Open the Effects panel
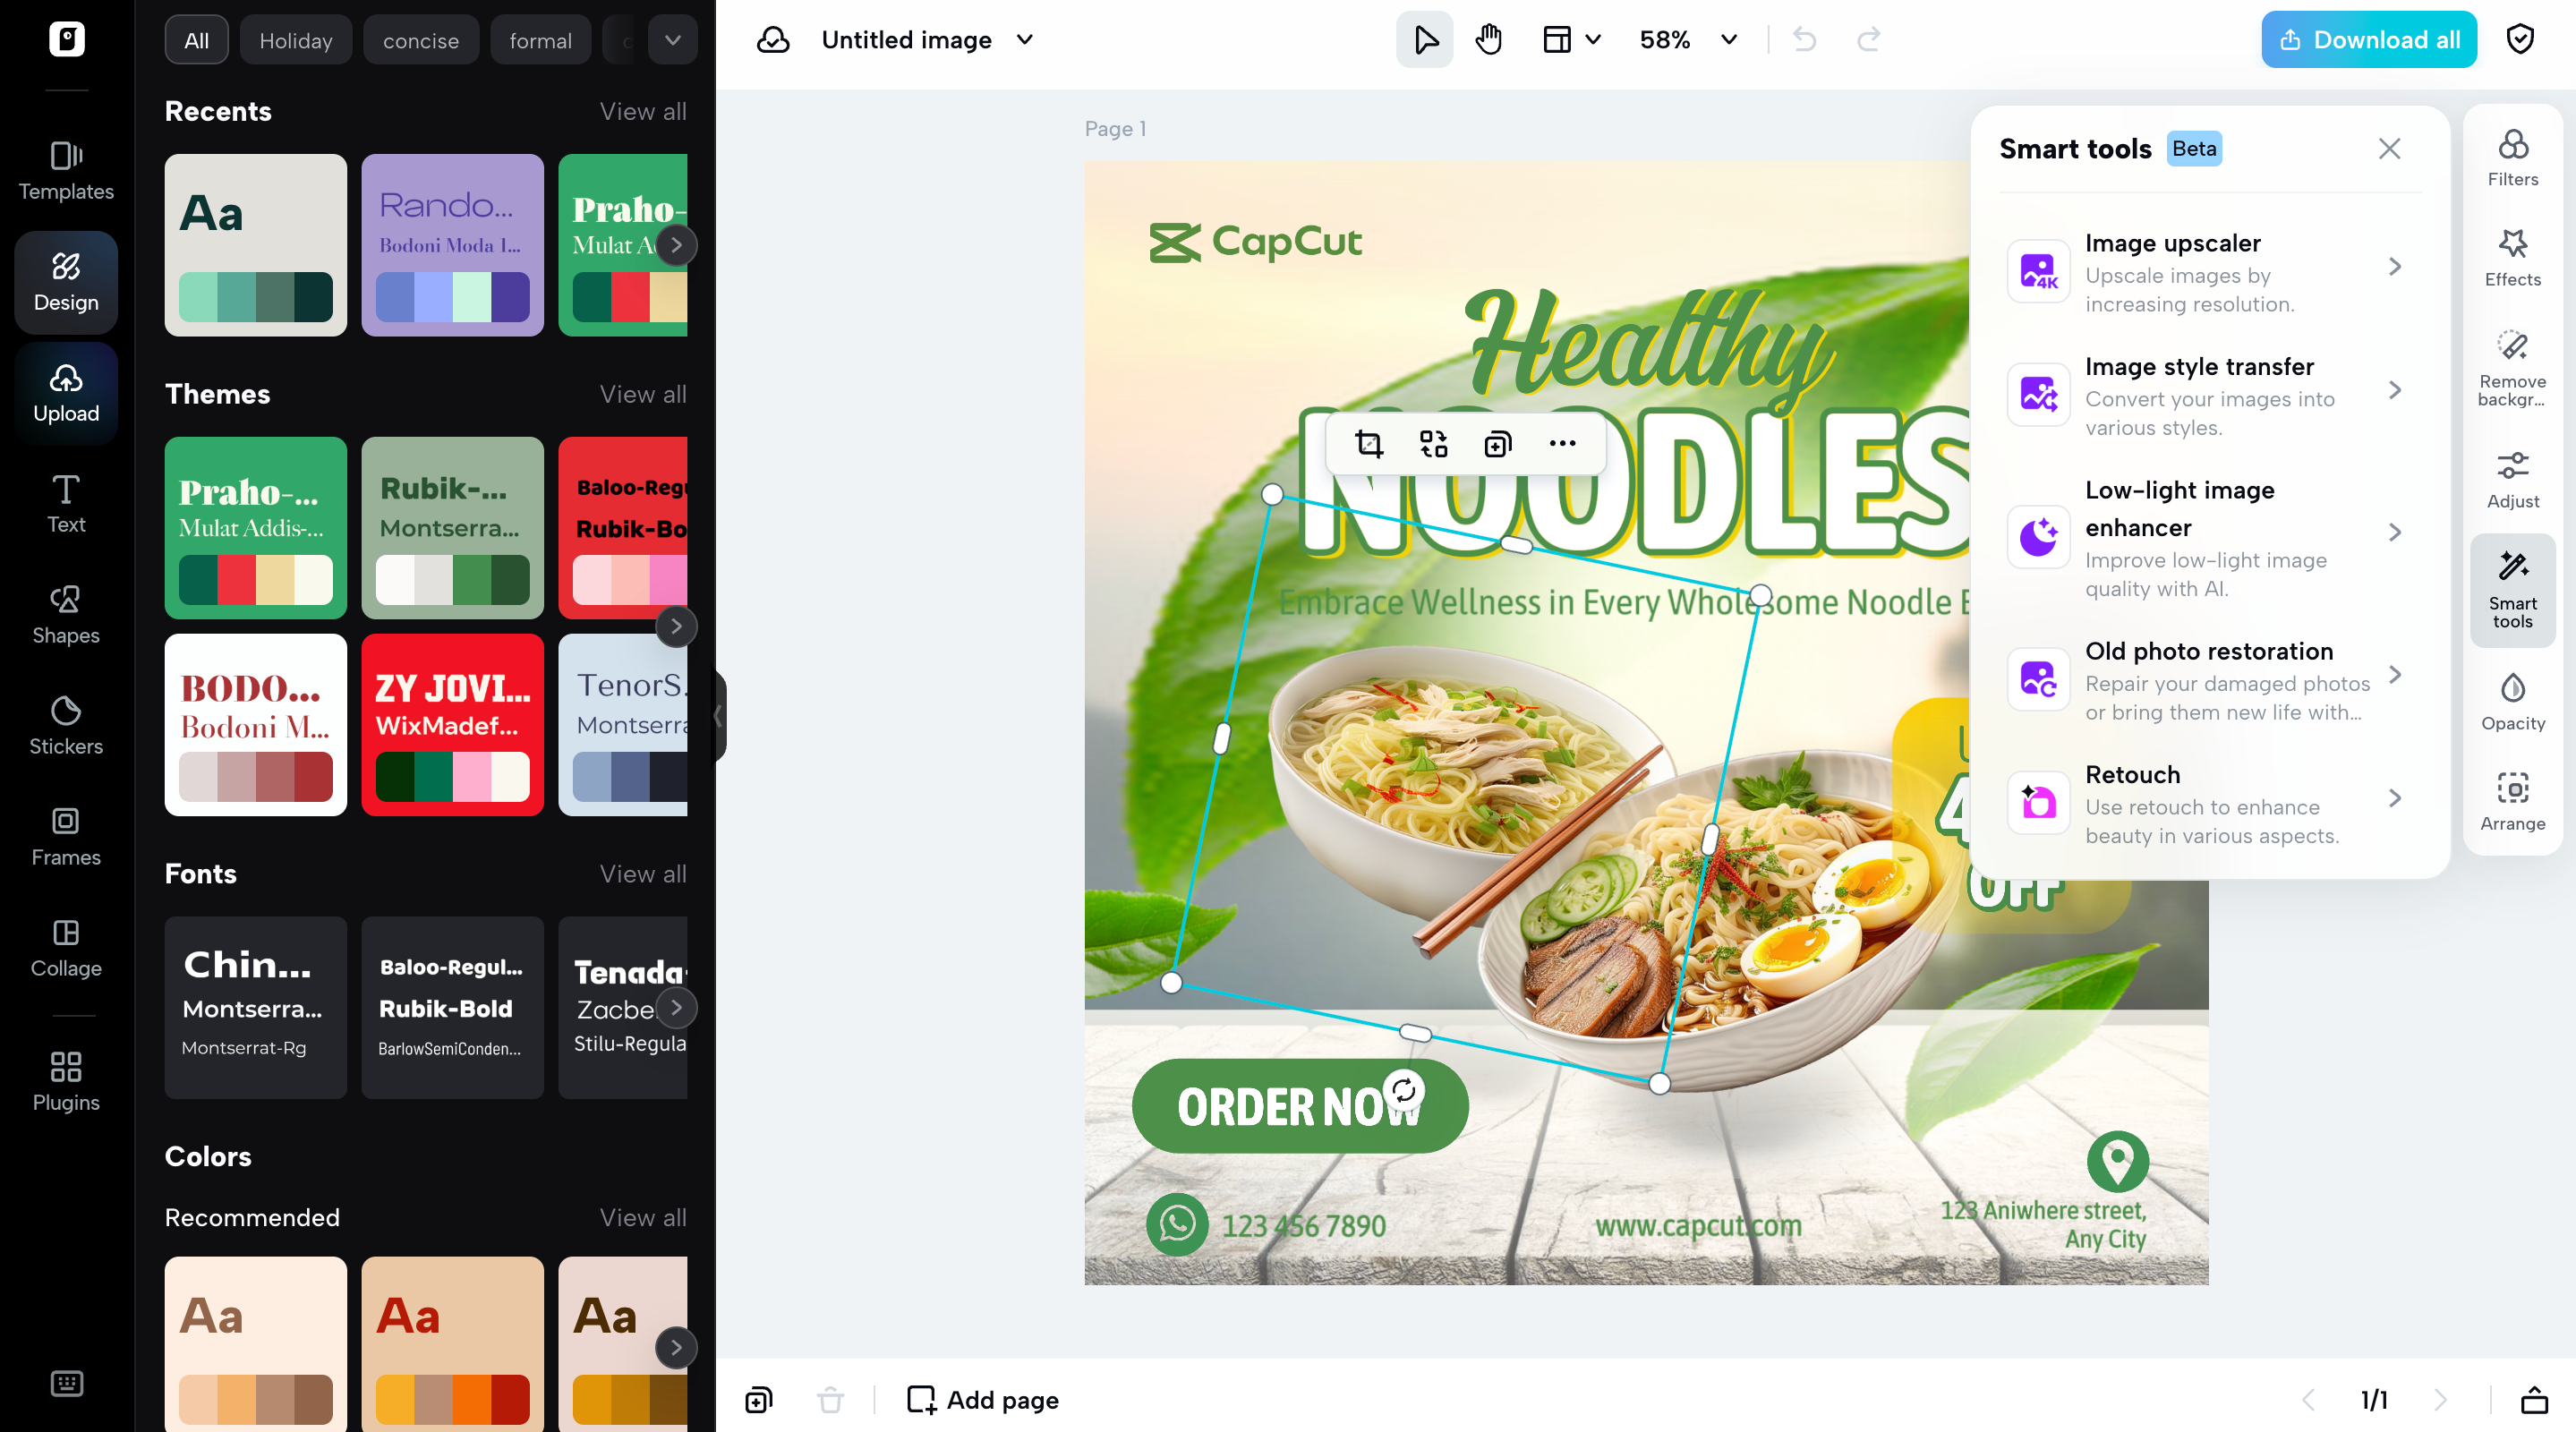The image size is (2576, 1432). (x=2512, y=258)
